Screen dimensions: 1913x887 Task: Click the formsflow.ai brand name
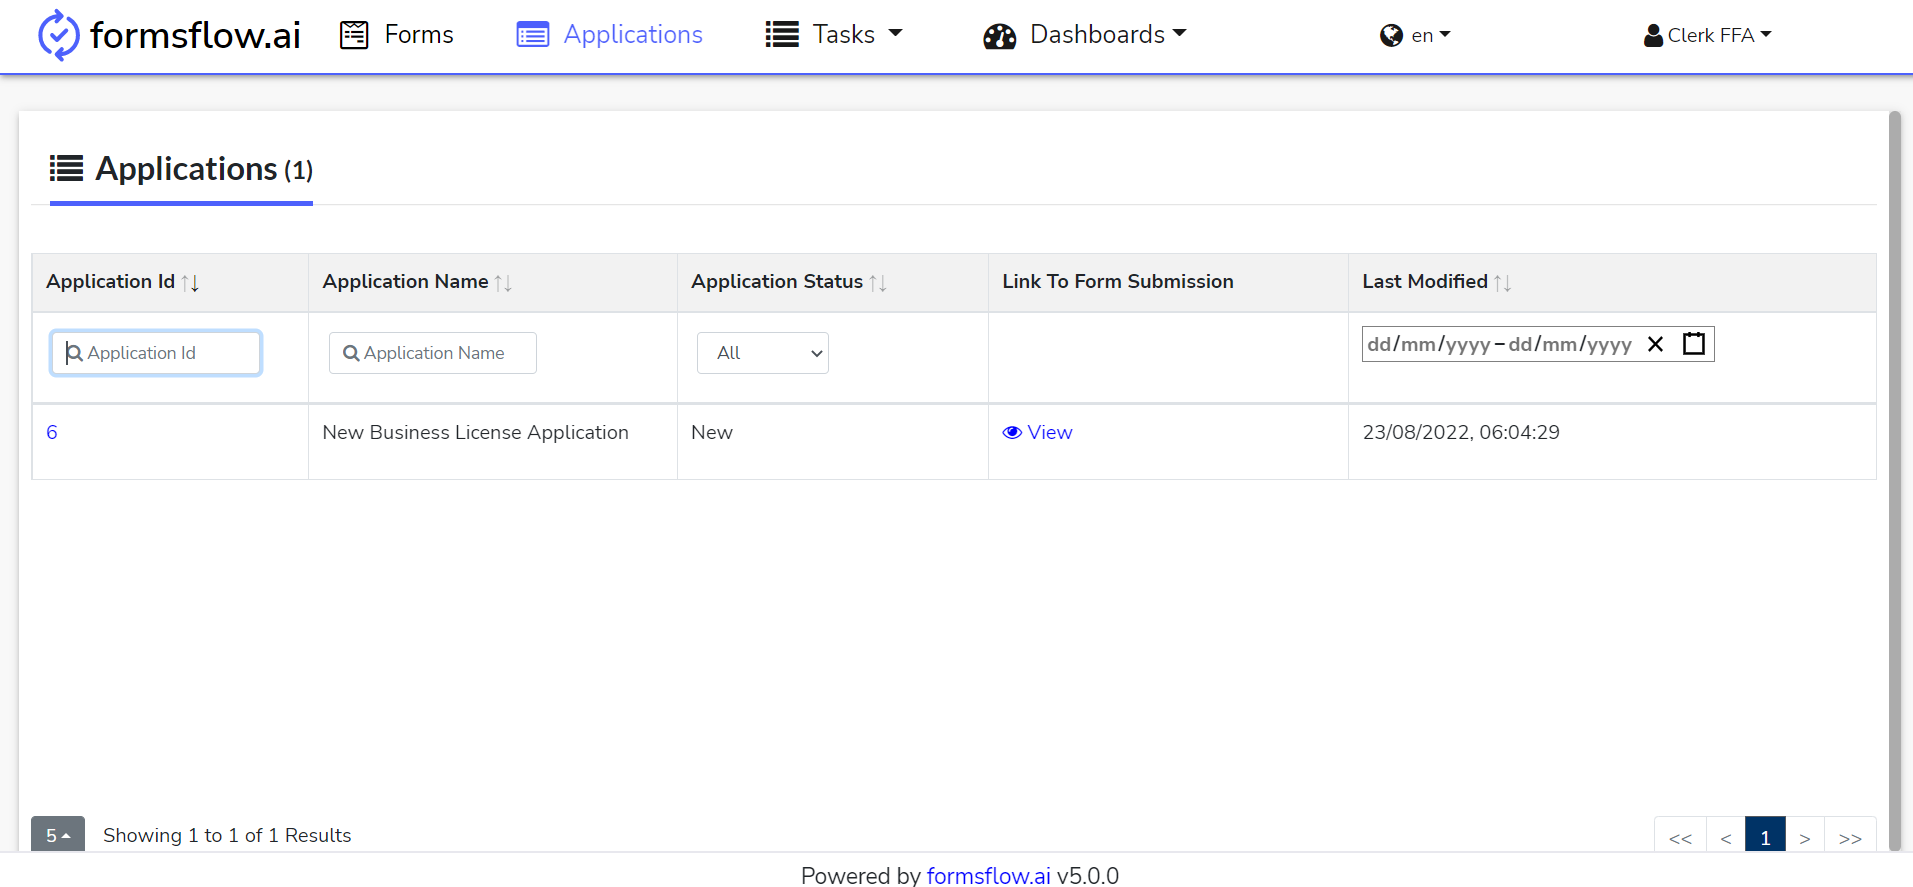coord(195,35)
